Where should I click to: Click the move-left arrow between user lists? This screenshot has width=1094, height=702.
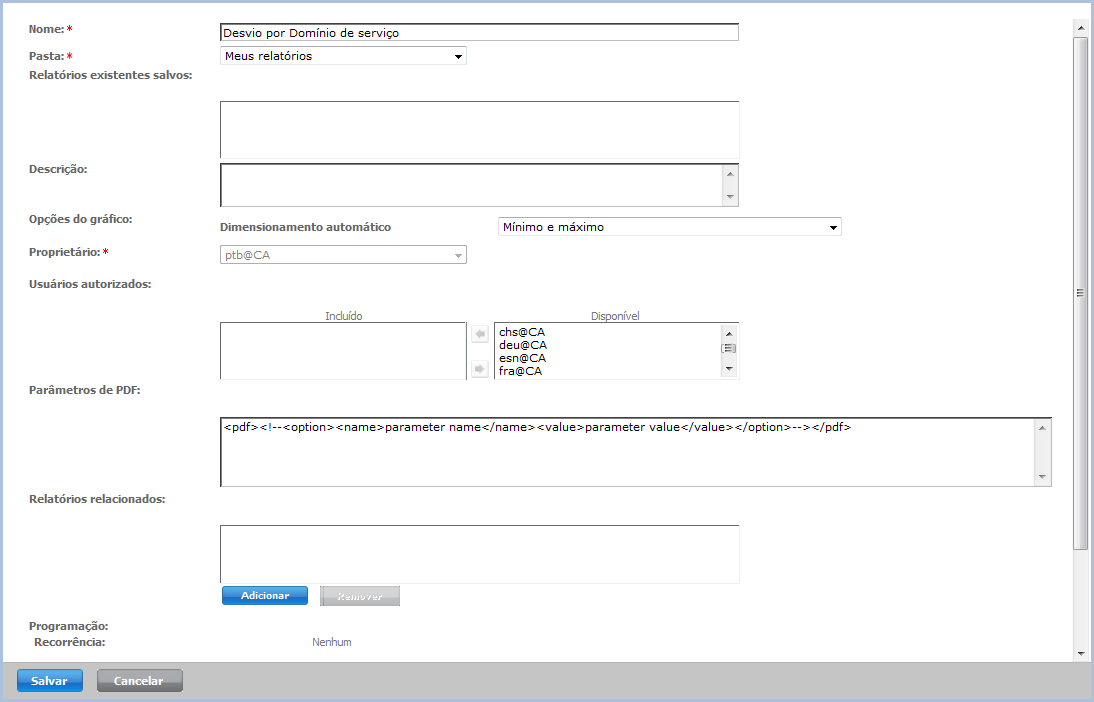tap(480, 334)
